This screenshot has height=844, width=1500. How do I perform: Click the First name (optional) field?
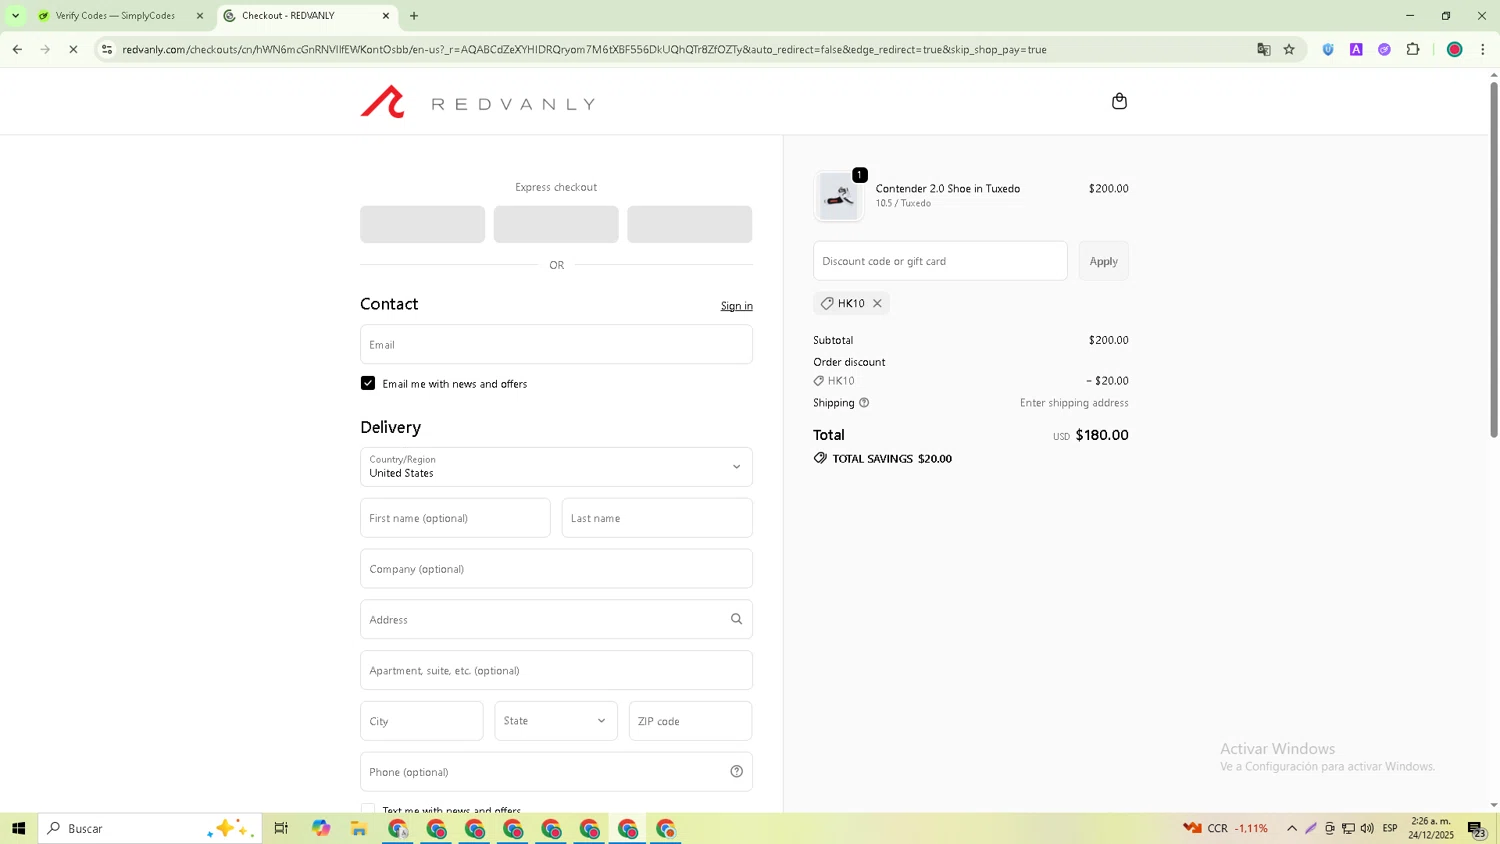point(455,518)
